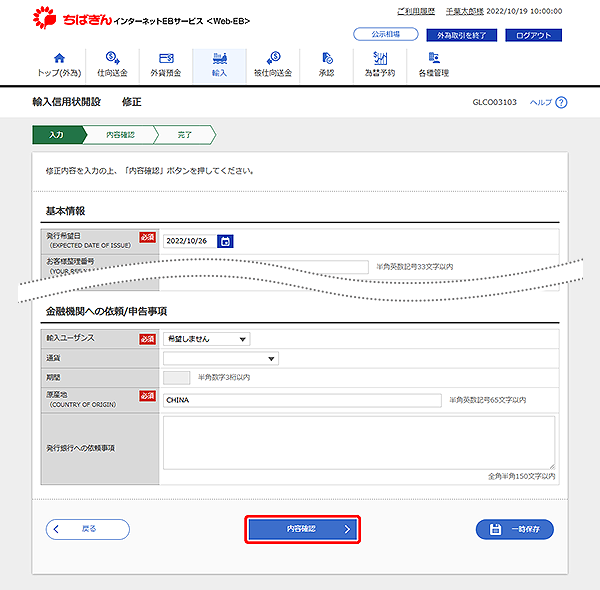Viewport: 600px width, 590px height.
Task: Open the 各種管理 management icon
Action: pos(434,58)
